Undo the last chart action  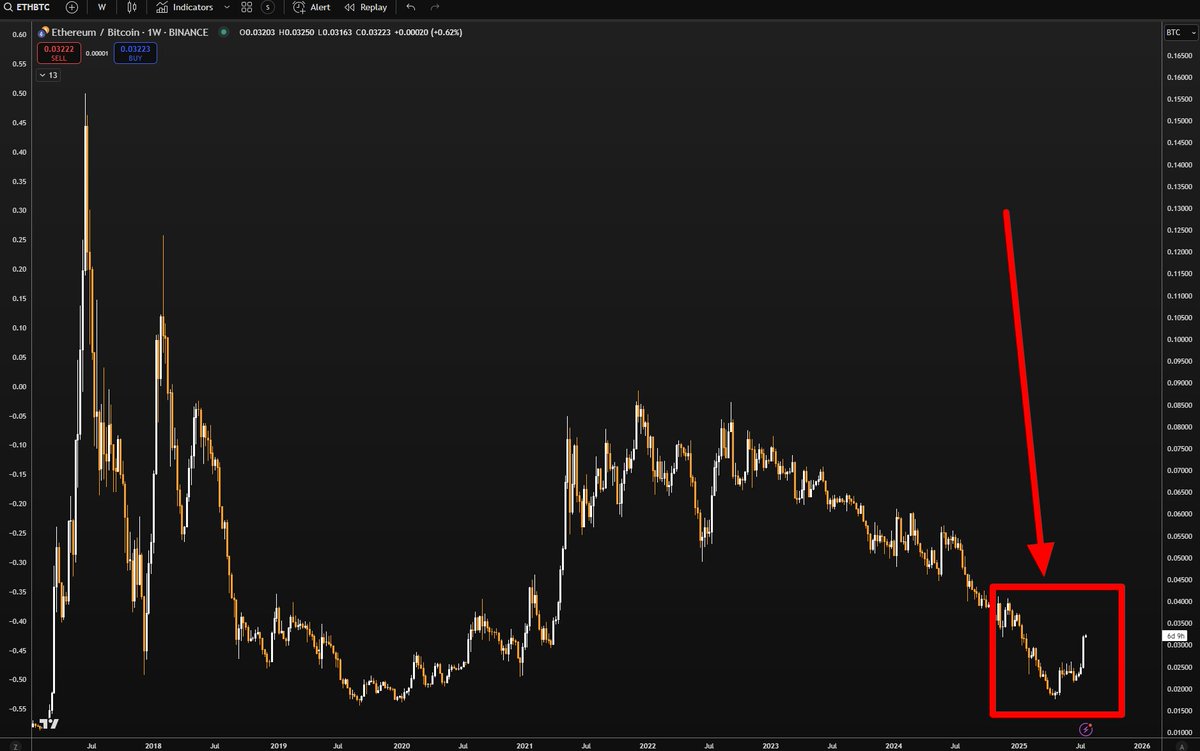click(411, 7)
